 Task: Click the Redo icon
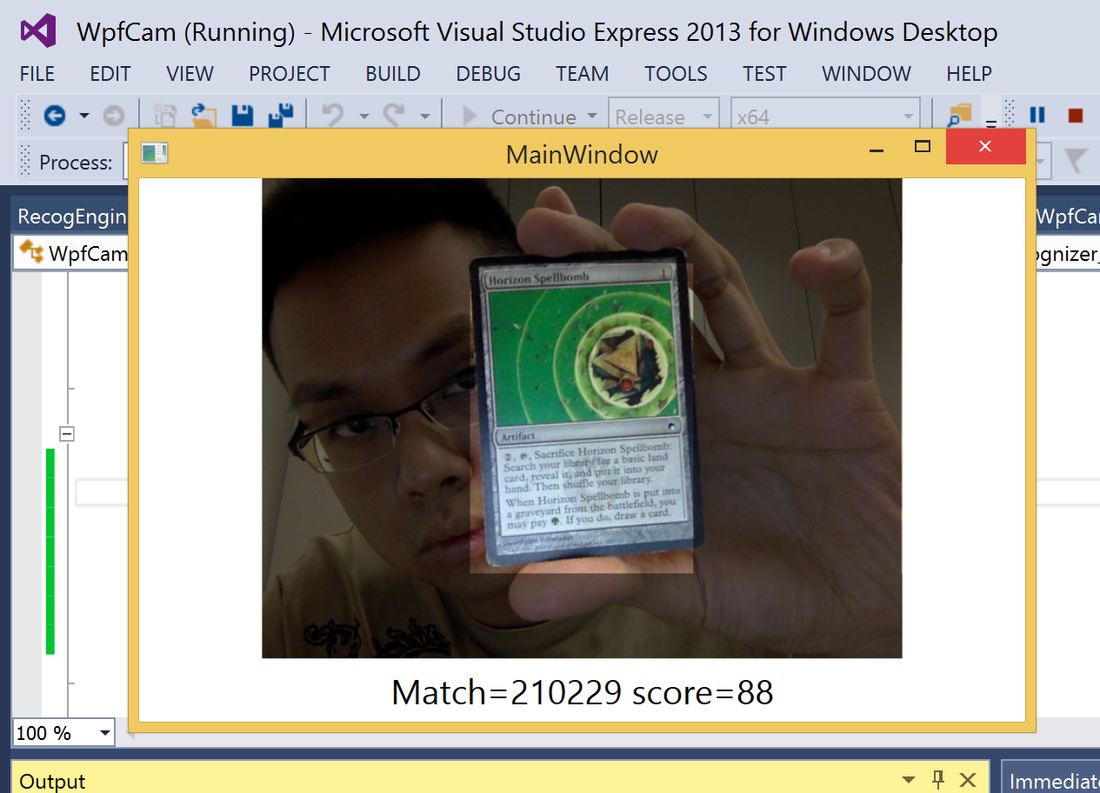pyautogui.click(x=394, y=113)
